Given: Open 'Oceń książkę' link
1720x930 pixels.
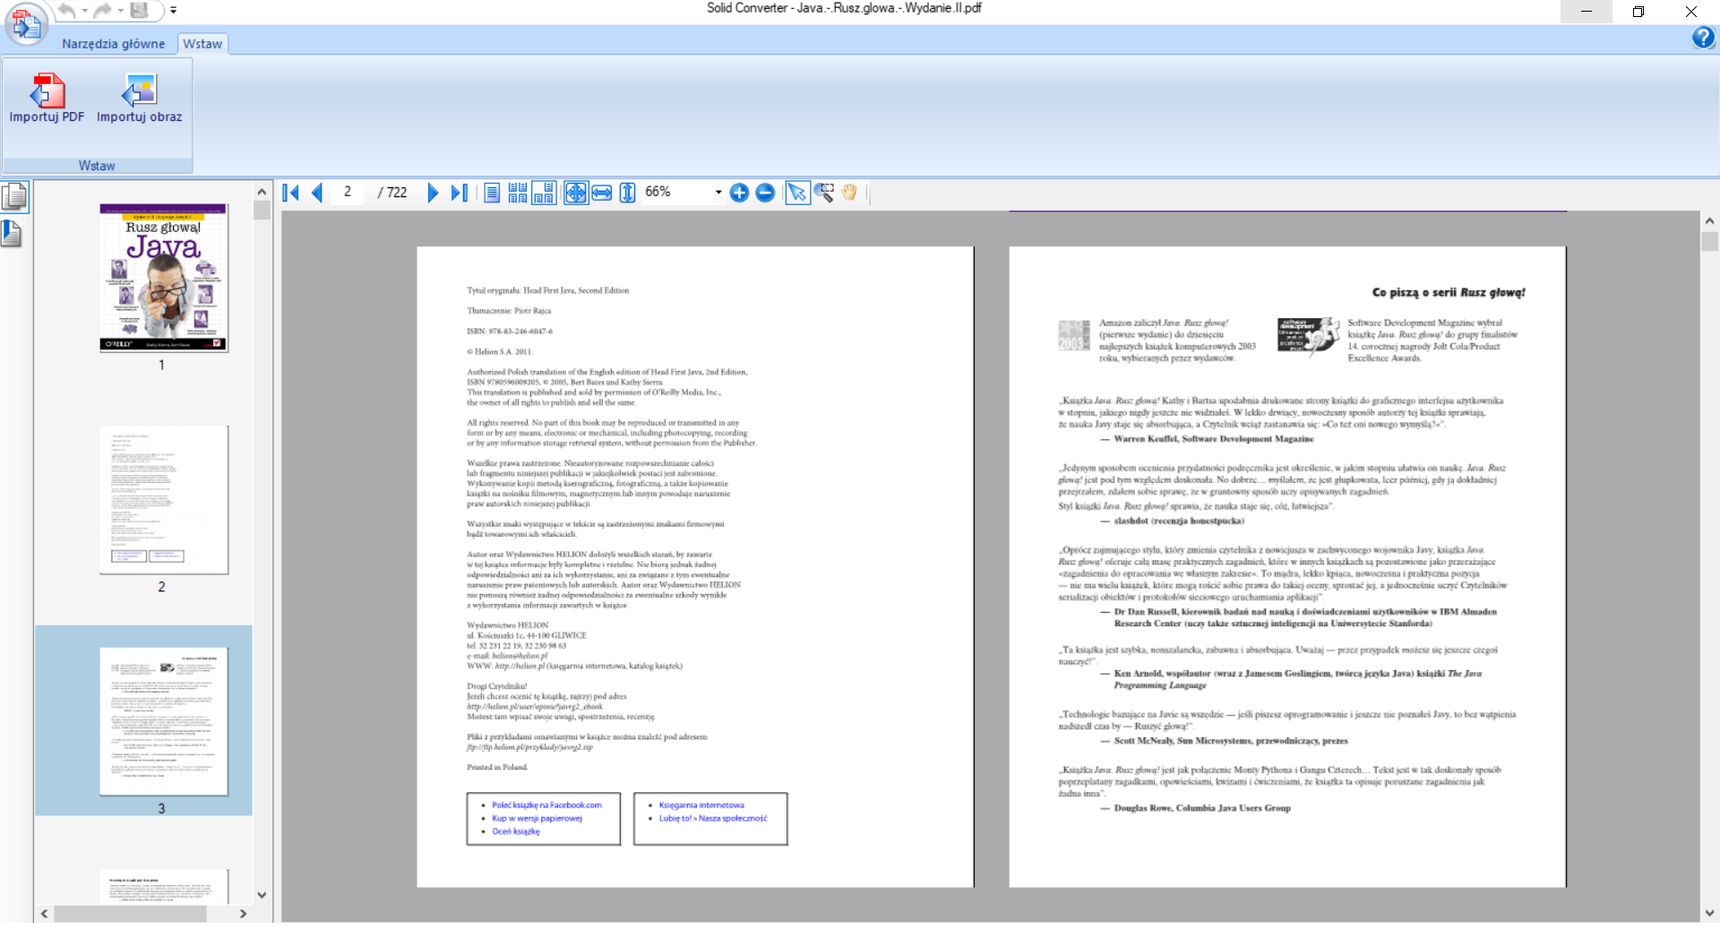Looking at the screenshot, I should [516, 831].
